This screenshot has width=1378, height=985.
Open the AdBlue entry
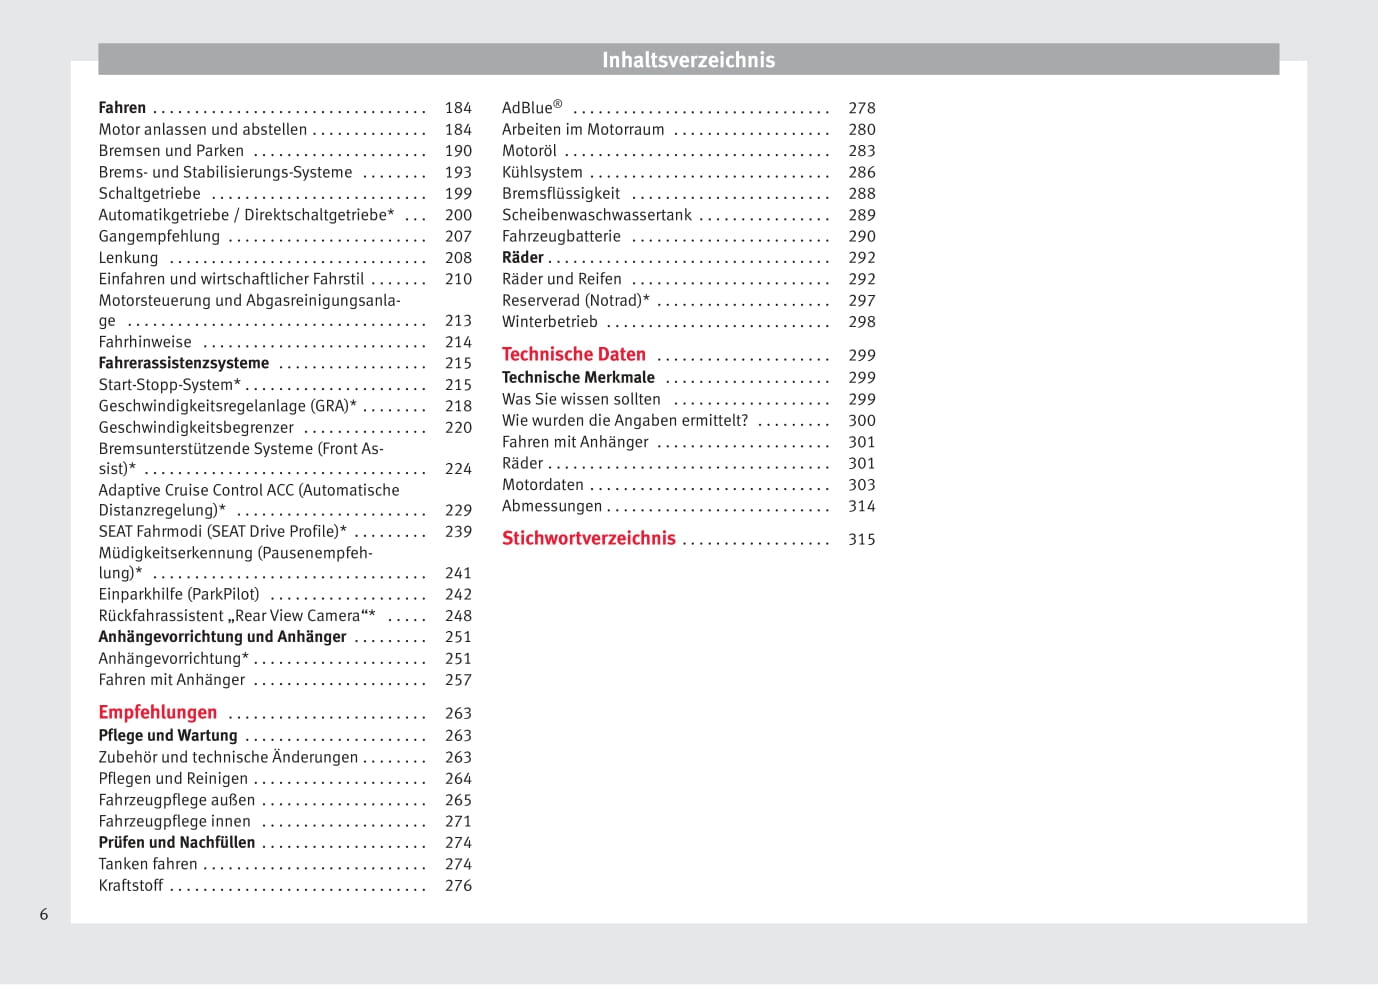click(531, 108)
